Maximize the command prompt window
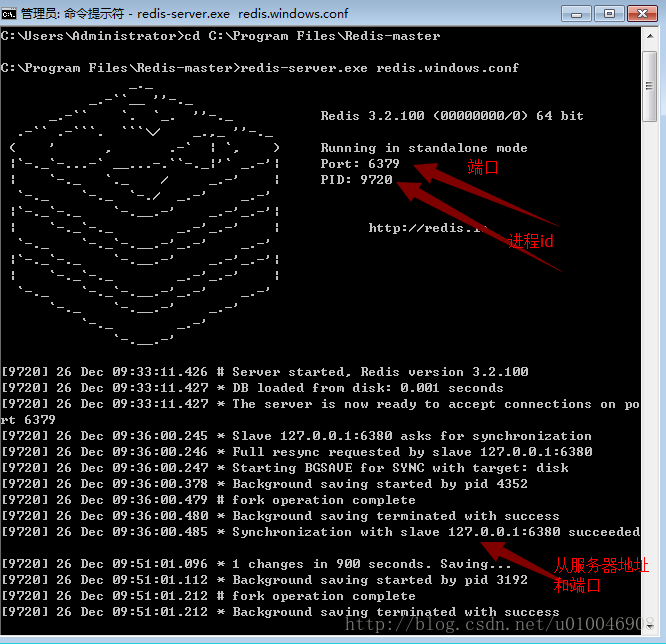Image resolution: width=666 pixels, height=644 pixels. (x=609, y=14)
